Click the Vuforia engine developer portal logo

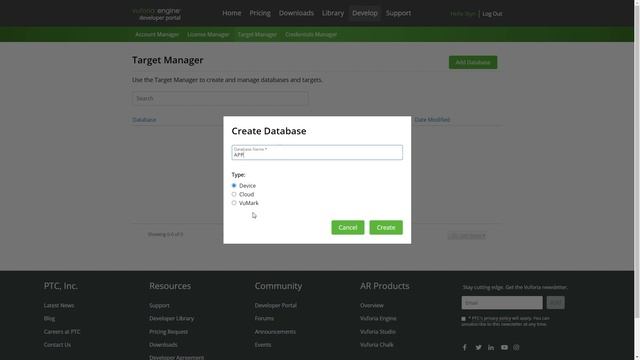pos(157,14)
